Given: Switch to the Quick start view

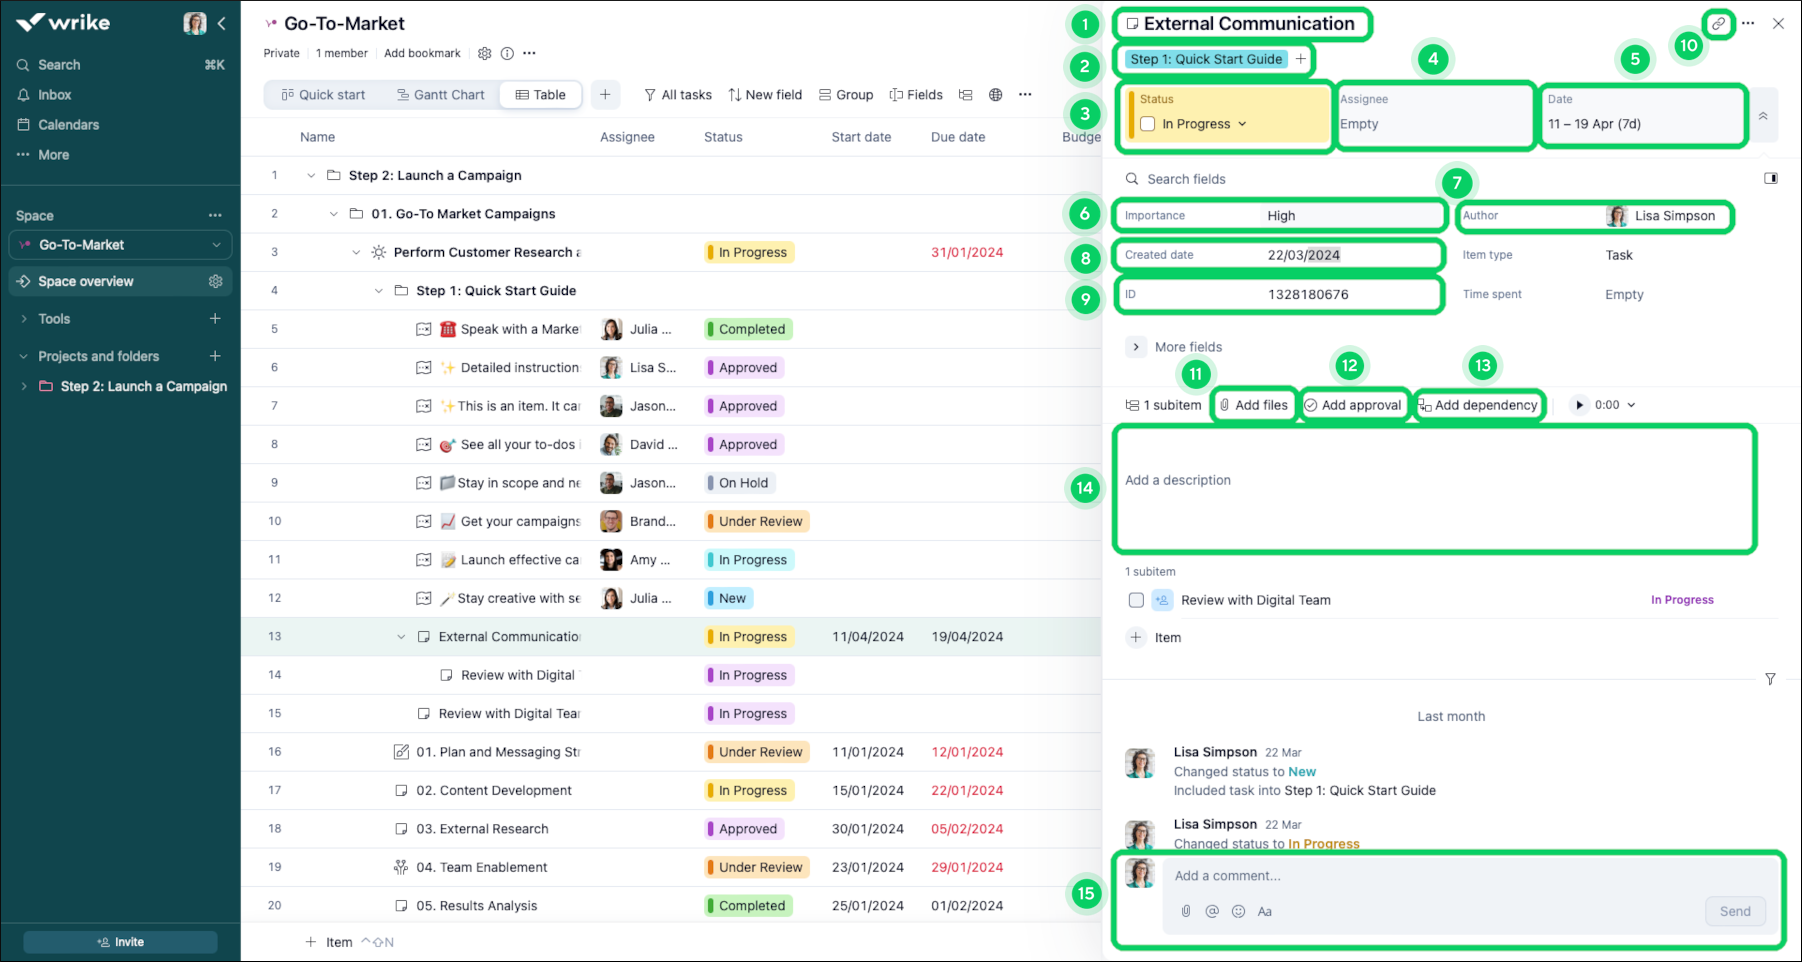Looking at the screenshot, I should click(x=323, y=94).
